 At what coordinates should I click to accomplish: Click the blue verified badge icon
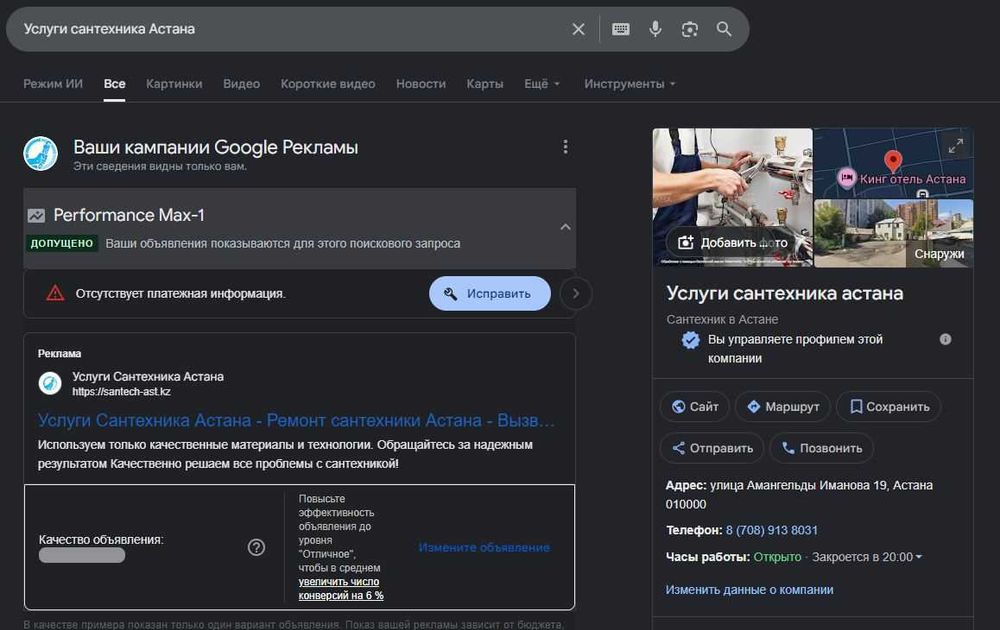point(690,340)
